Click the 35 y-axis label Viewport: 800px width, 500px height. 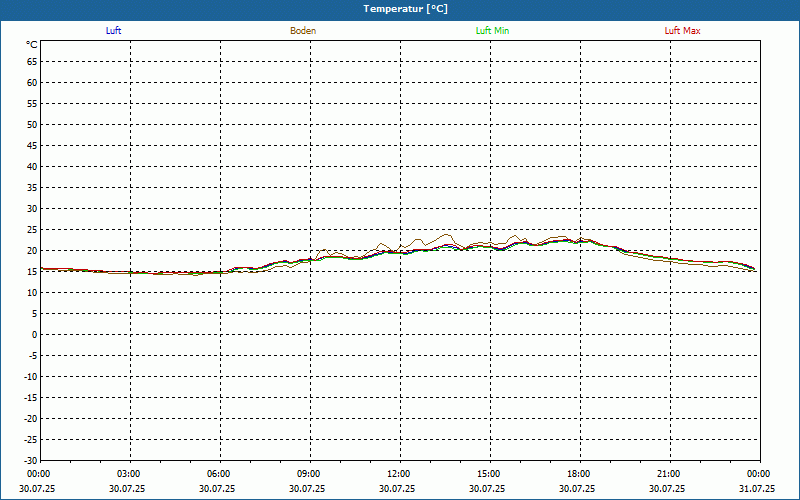pyautogui.click(x=32, y=188)
